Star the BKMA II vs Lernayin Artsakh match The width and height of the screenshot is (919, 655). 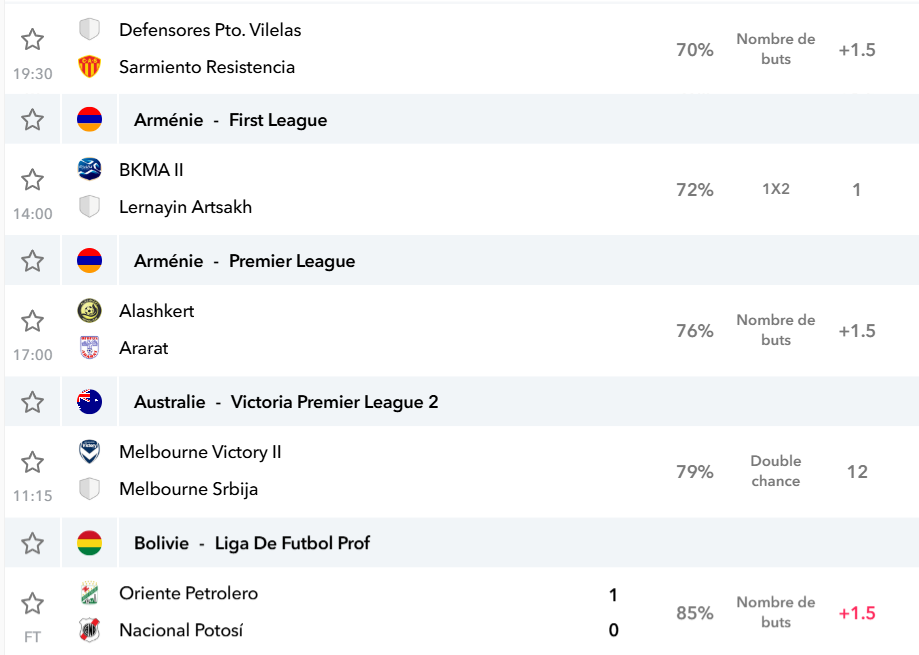point(32,180)
